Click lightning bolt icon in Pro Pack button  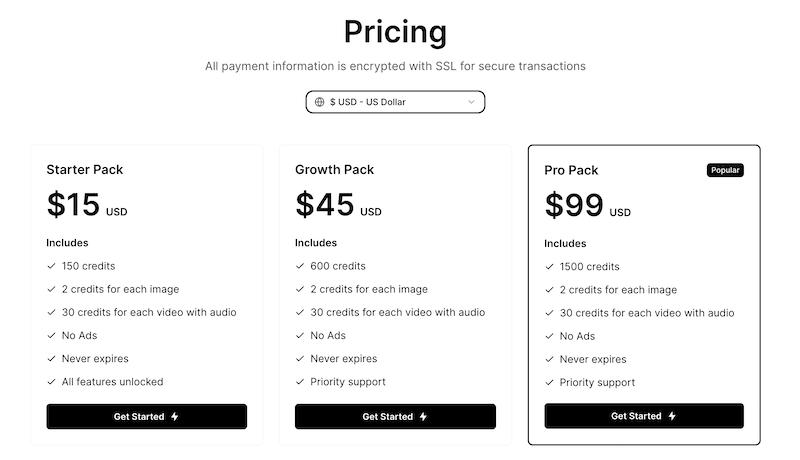(672, 416)
